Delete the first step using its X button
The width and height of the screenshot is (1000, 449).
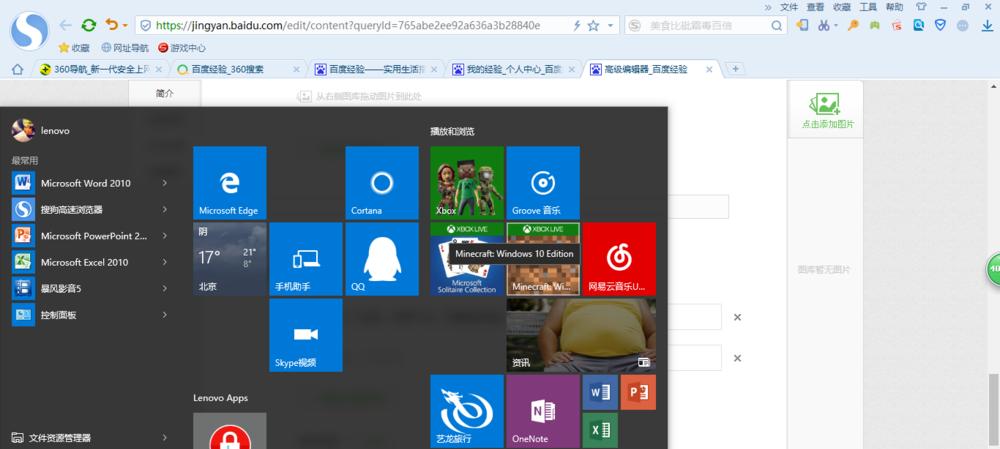tap(737, 317)
